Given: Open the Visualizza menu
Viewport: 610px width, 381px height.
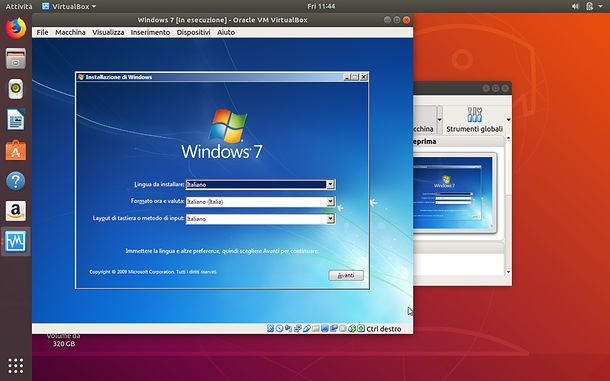Looking at the screenshot, I should point(108,32).
